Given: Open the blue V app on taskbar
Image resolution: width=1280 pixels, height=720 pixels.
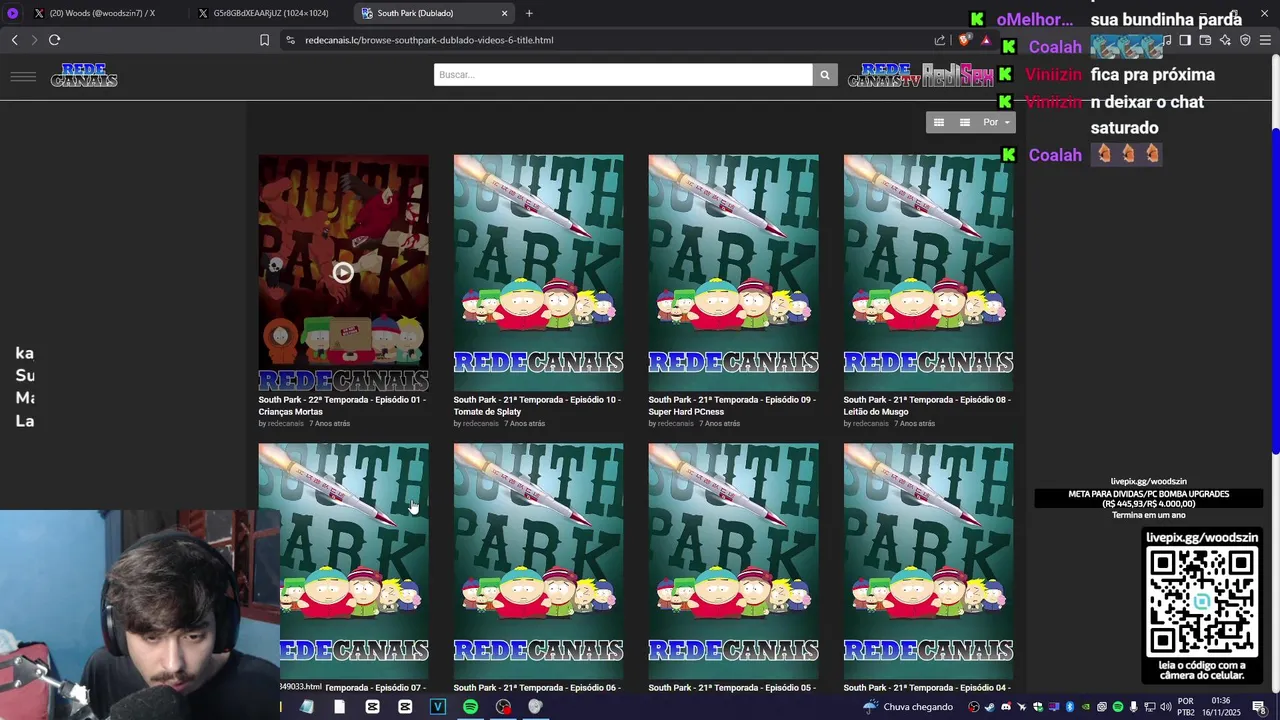Looking at the screenshot, I should pos(437,707).
